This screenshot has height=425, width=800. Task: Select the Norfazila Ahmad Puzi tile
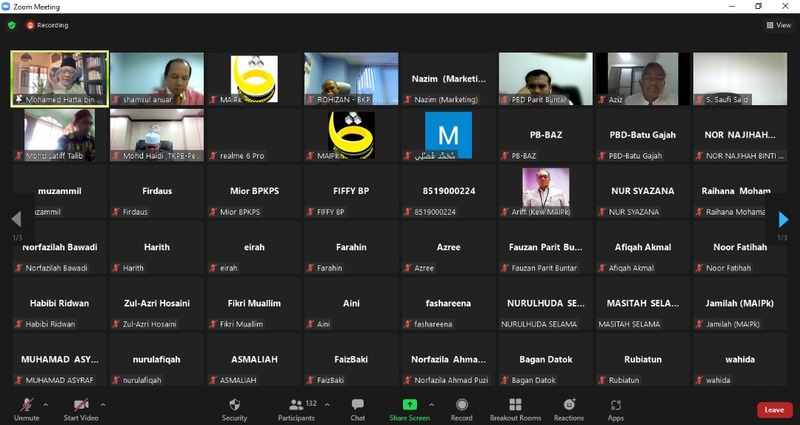click(448, 360)
